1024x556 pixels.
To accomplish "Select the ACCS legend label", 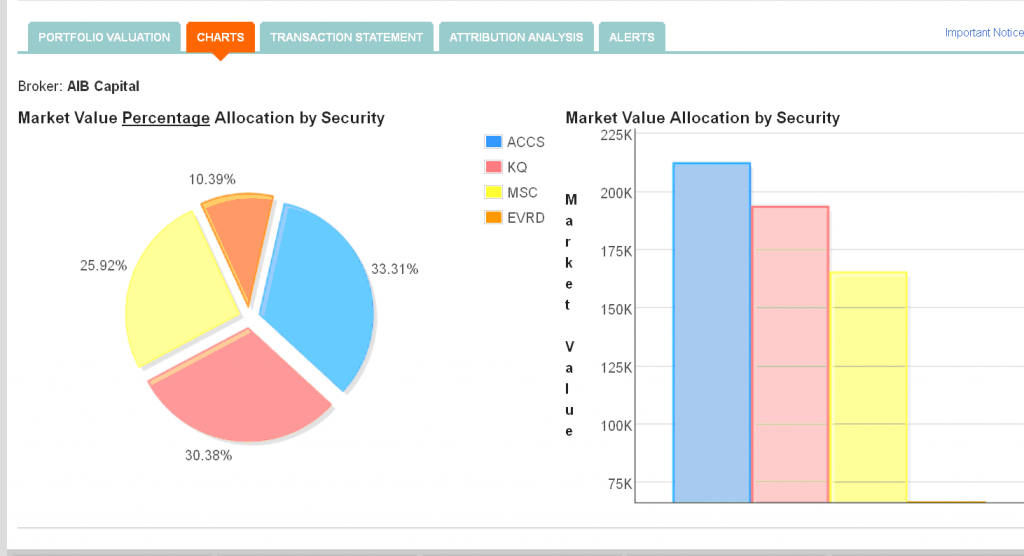I will pyautogui.click(x=526, y=142).
